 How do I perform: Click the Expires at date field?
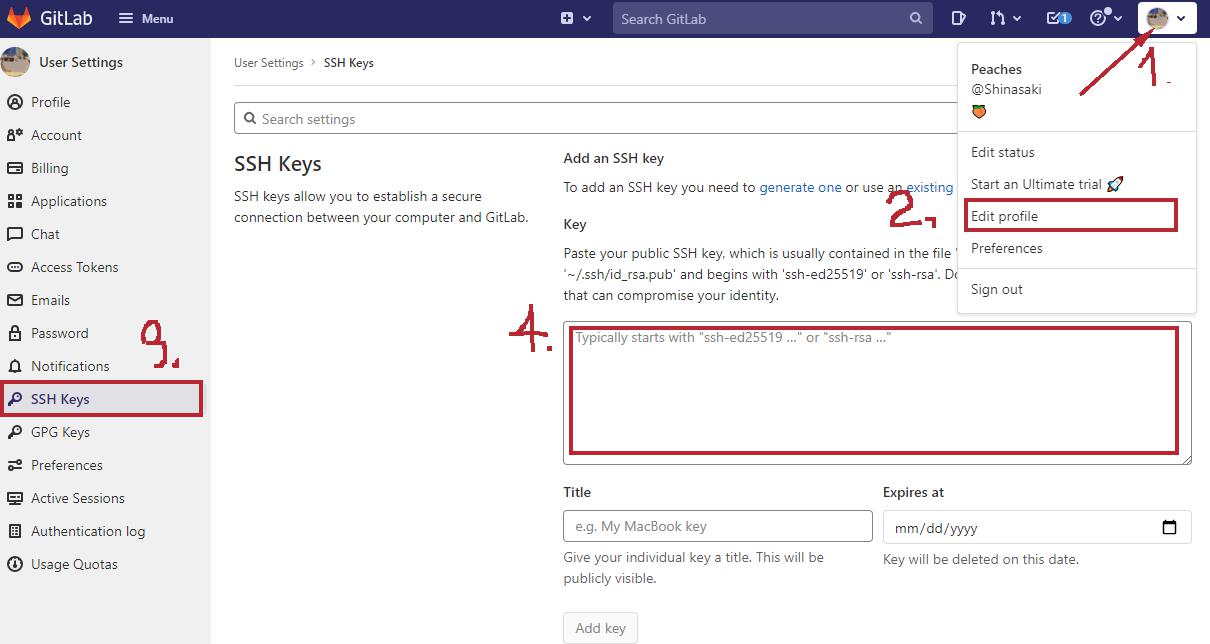(x=1037, y=527)
